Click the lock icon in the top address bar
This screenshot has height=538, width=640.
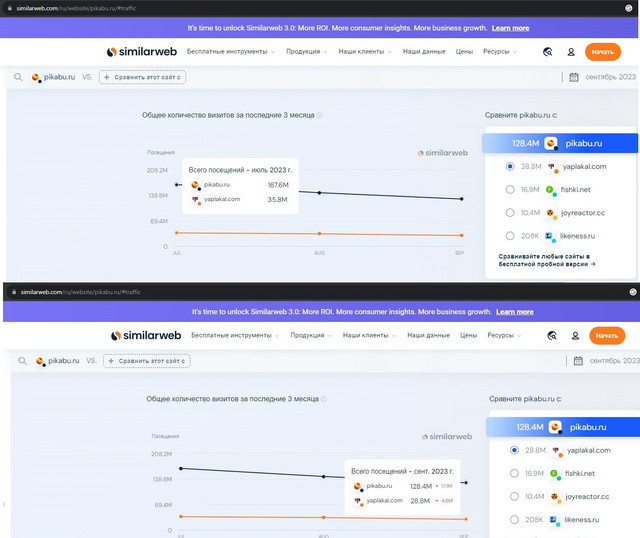pos(10,8)
